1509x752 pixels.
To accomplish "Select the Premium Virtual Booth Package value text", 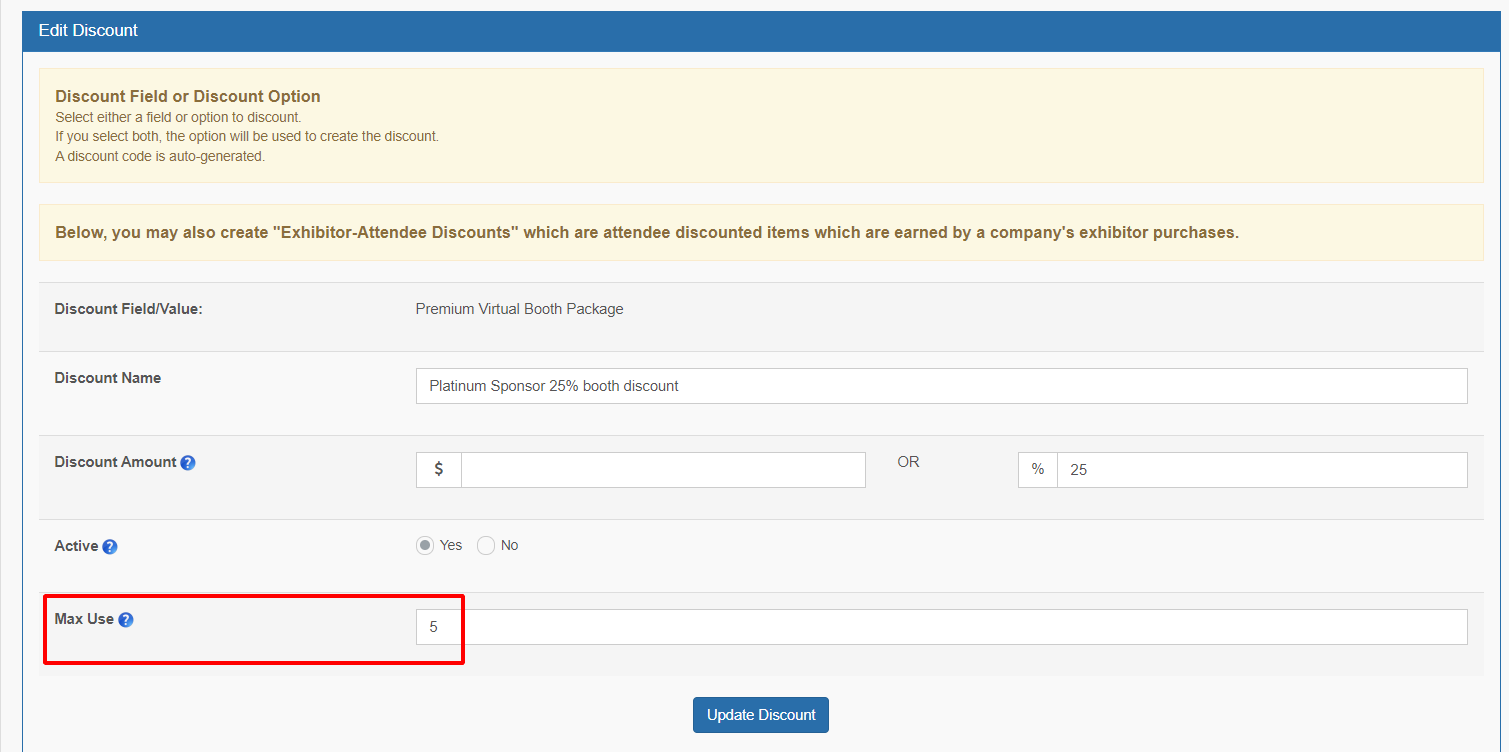I will click(x=519, y=309).
